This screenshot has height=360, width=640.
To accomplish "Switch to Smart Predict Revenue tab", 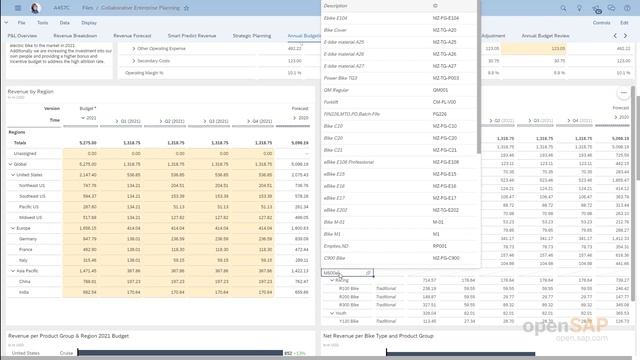I will pyautogui.click(x=192, y=36).
